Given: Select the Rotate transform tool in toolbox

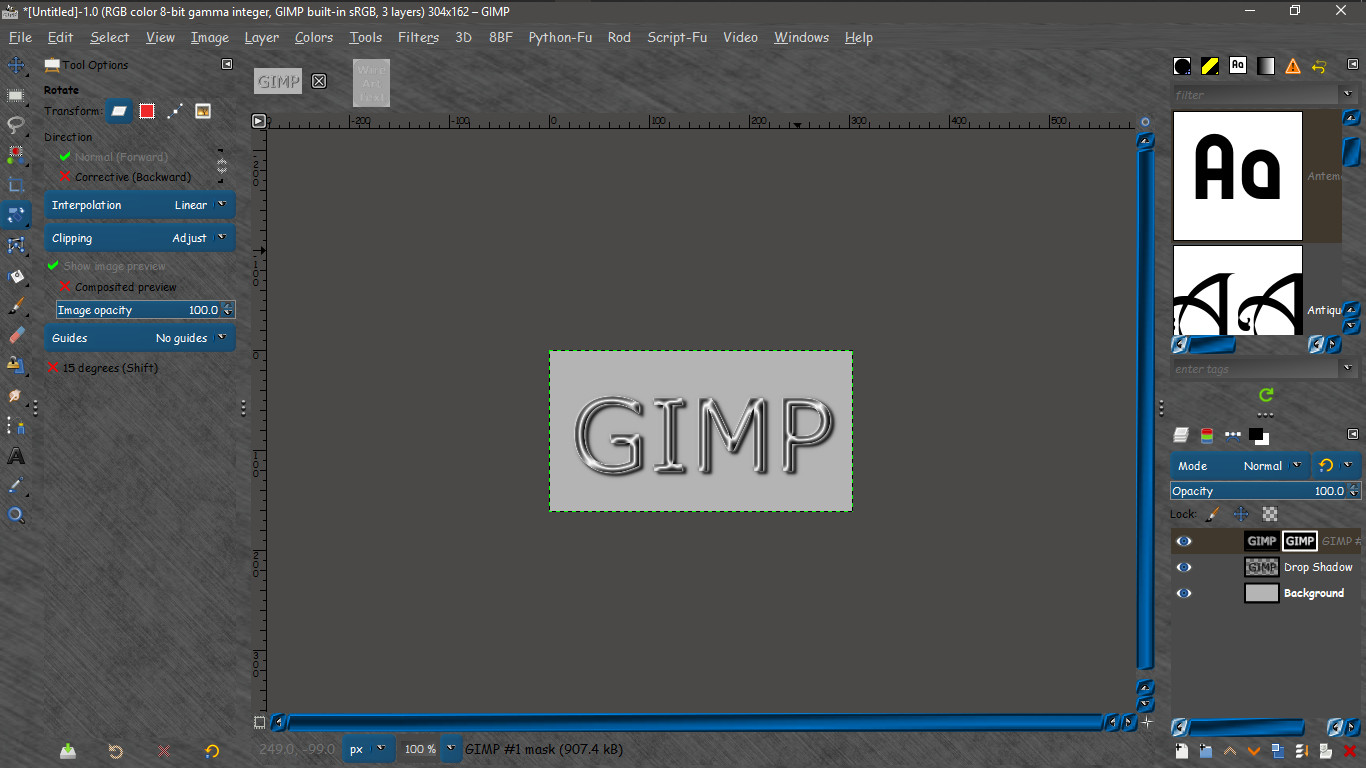Looking at the screenshot, I should coord(16,215).
